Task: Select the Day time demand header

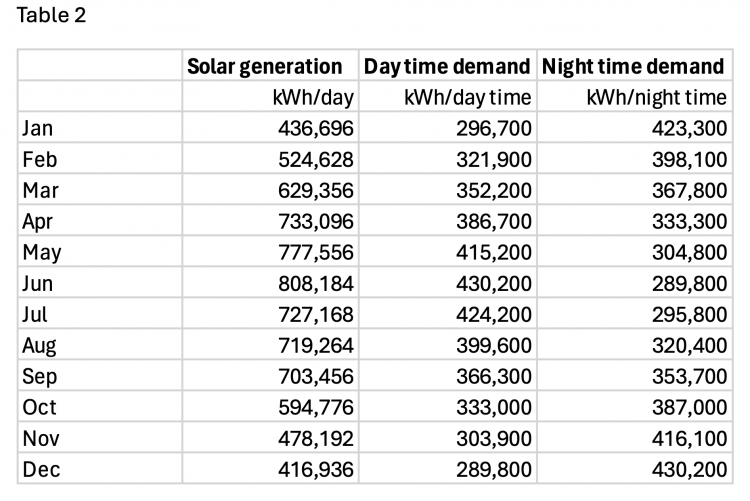Action: point(446,66)
